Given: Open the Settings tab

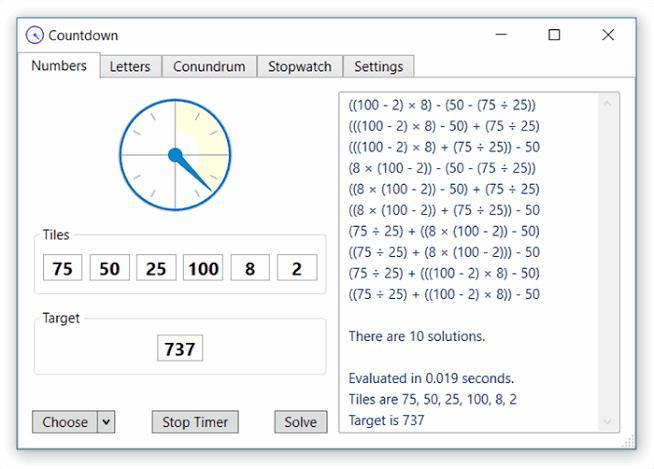Looking at the screenshot, I should (378, 66).
